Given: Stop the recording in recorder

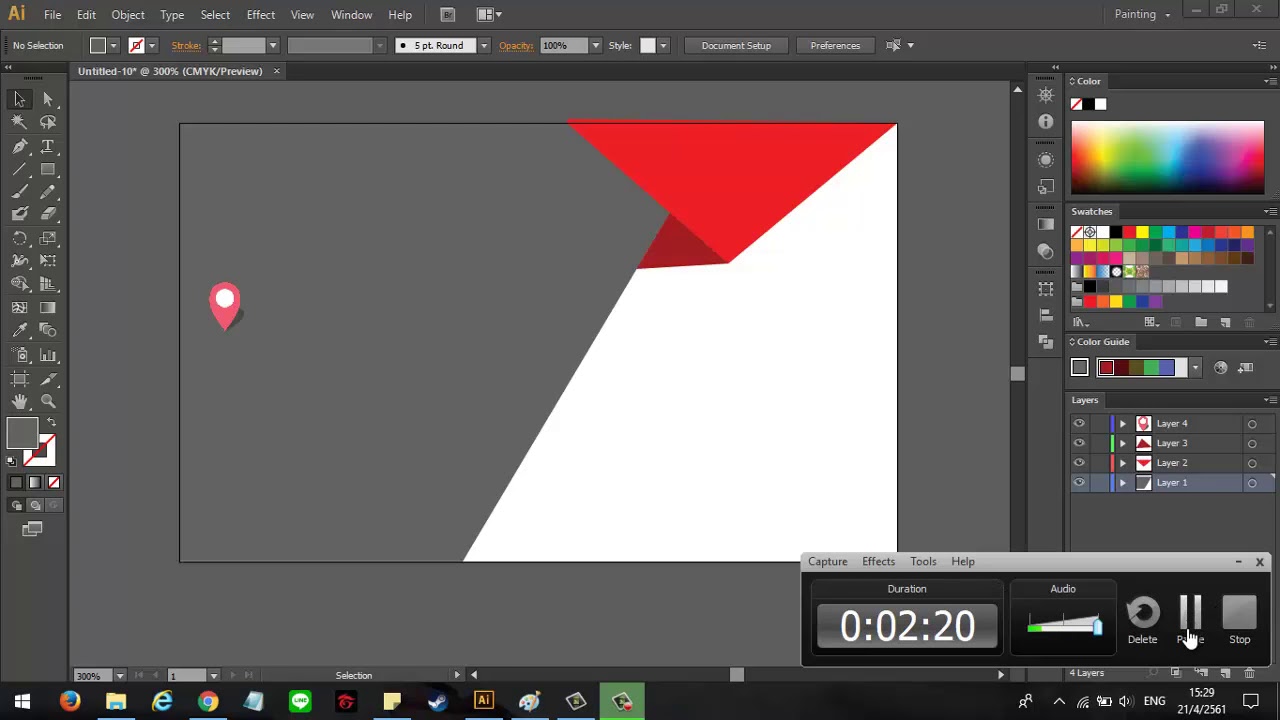Looking at the screenshot, I should coord(1240,621).
